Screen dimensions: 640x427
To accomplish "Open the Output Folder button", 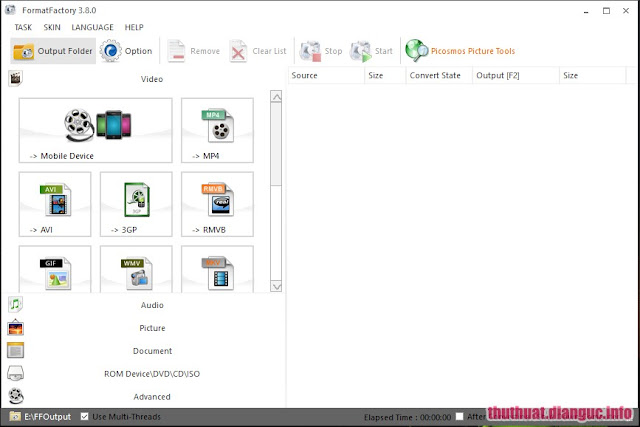I will pyautogui.click(x=53, y=51).
